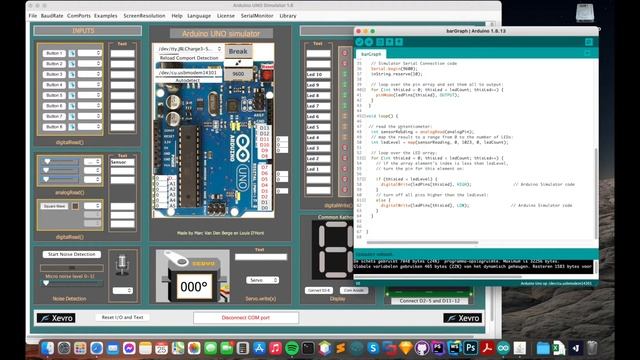640x360 pixels.
Task: Open the COM port dropdown above Reload Comport Detection
Action: click(x=189, y=49)
